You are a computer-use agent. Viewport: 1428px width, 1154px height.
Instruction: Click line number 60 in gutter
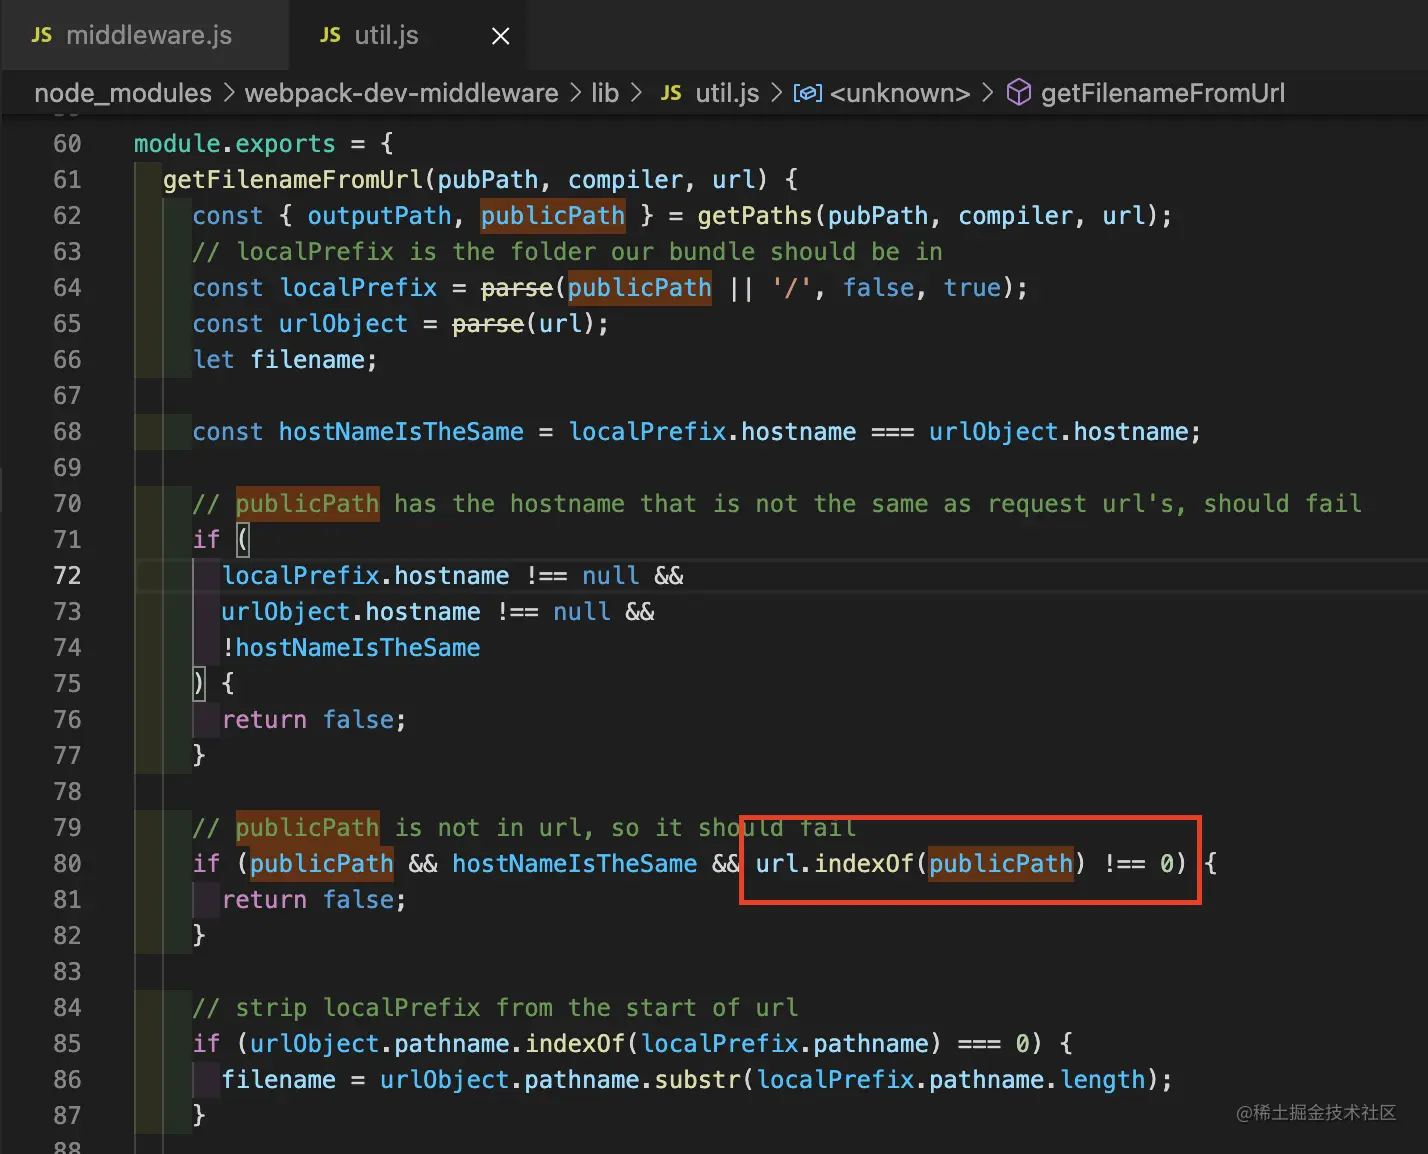tap(67, 144)
